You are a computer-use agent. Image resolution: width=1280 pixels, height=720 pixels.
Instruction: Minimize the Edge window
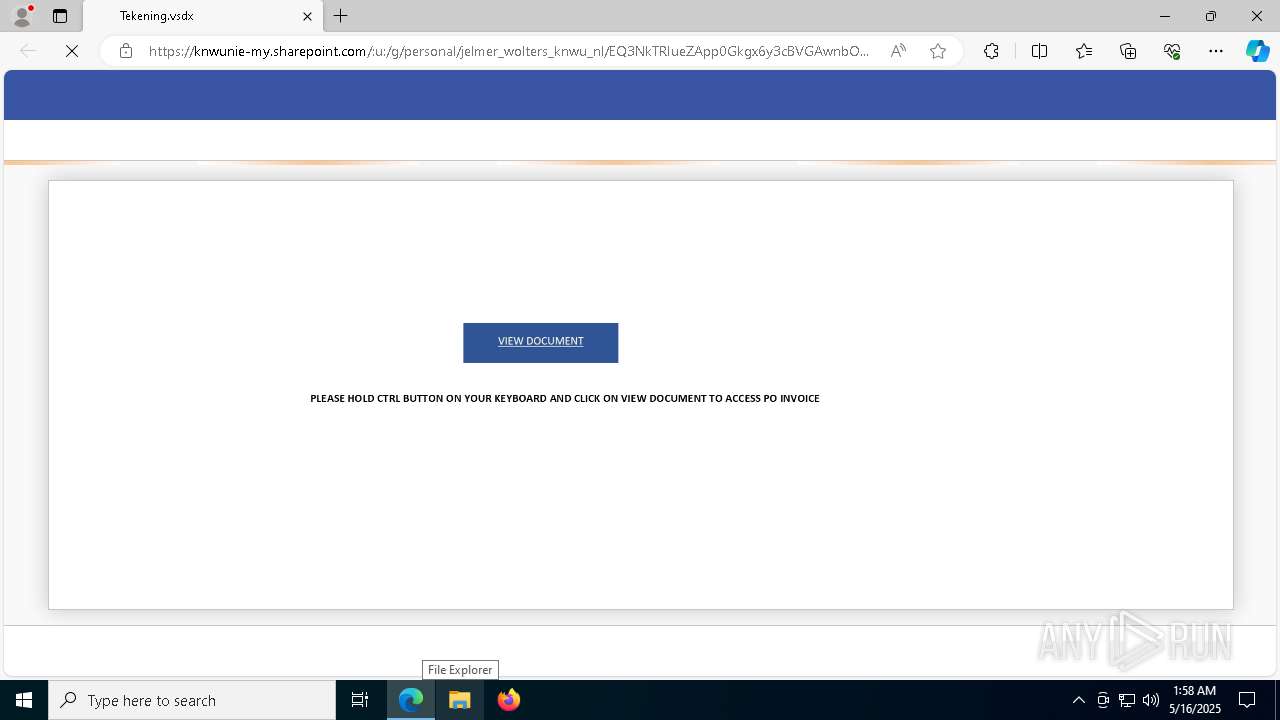coord(1164,16)
